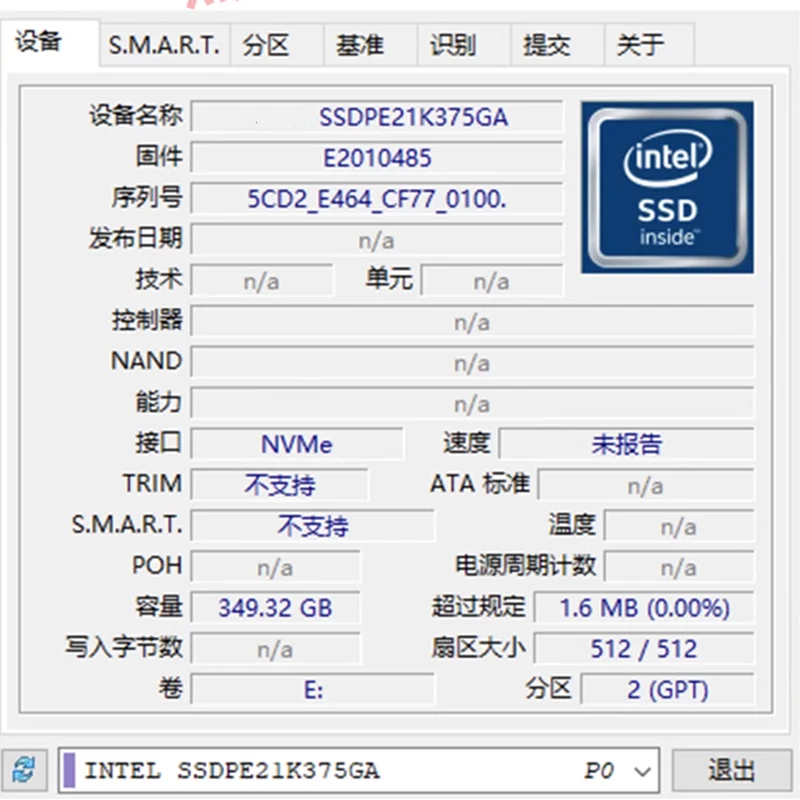Click the NVMe interface field
This screenshot has width=800, height=800.
pyautogui.click(x=297, y=444)
